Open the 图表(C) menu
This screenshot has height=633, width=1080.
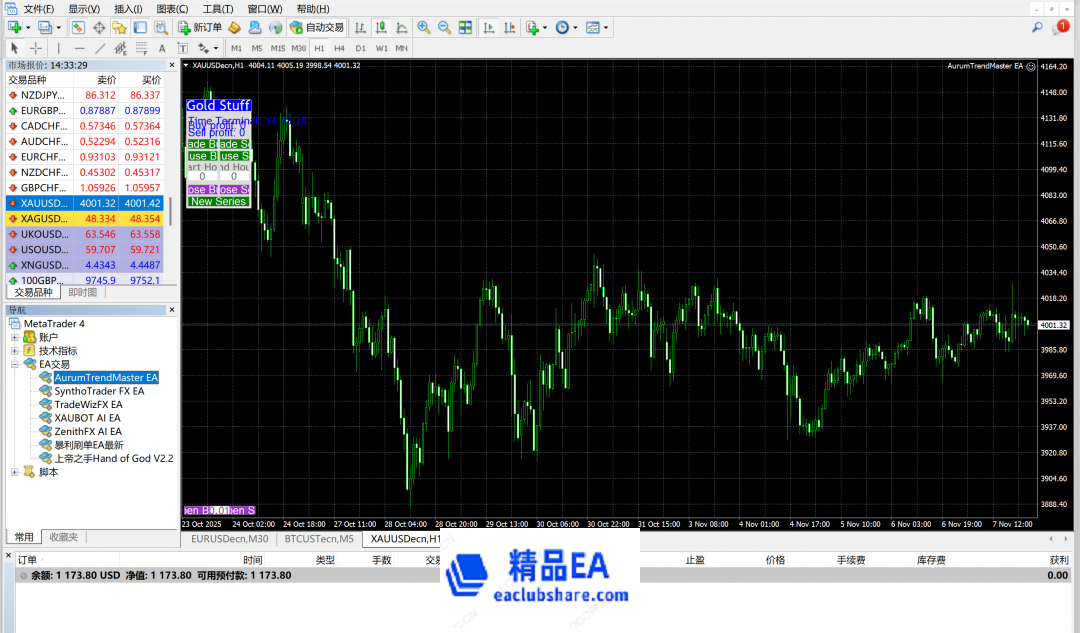click(173, 9)
